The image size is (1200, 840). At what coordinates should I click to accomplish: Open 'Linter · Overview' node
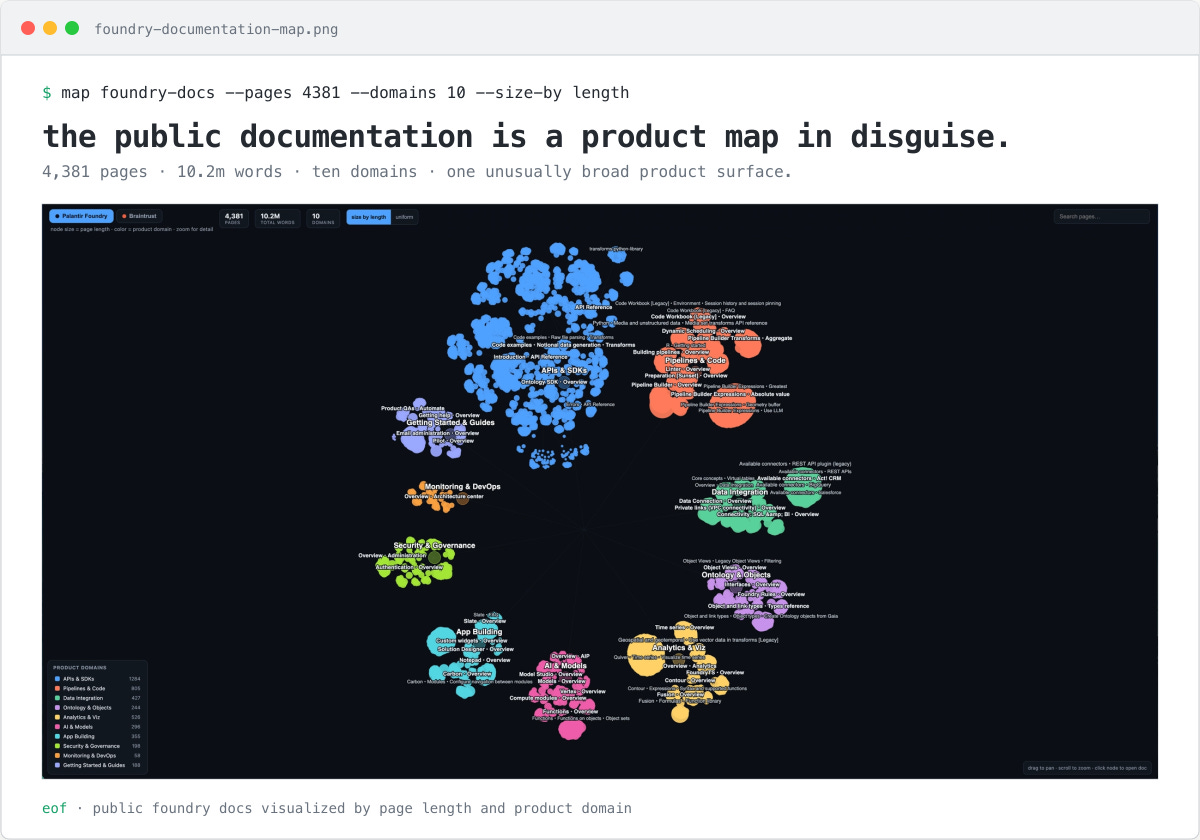click(x=688, y=369)
